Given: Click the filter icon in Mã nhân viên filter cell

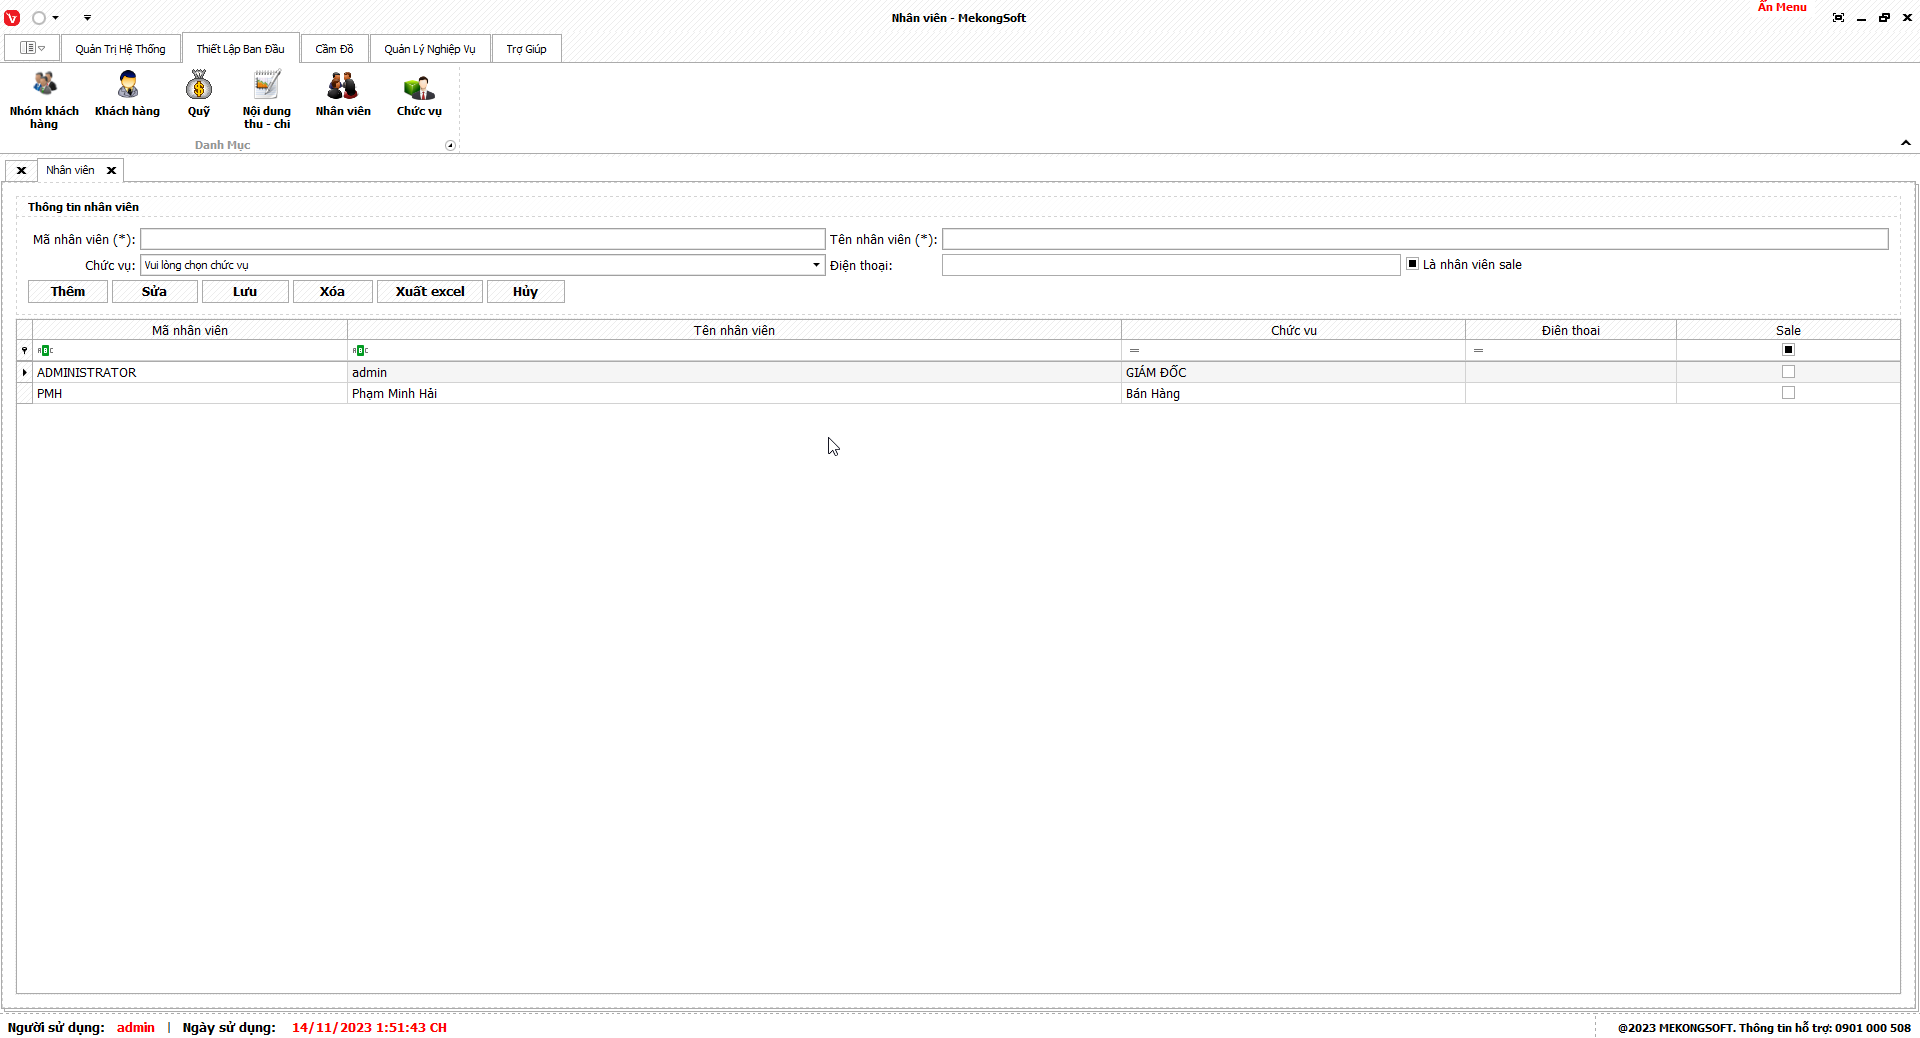Looking at the screenshot, I should coord(45,350).
